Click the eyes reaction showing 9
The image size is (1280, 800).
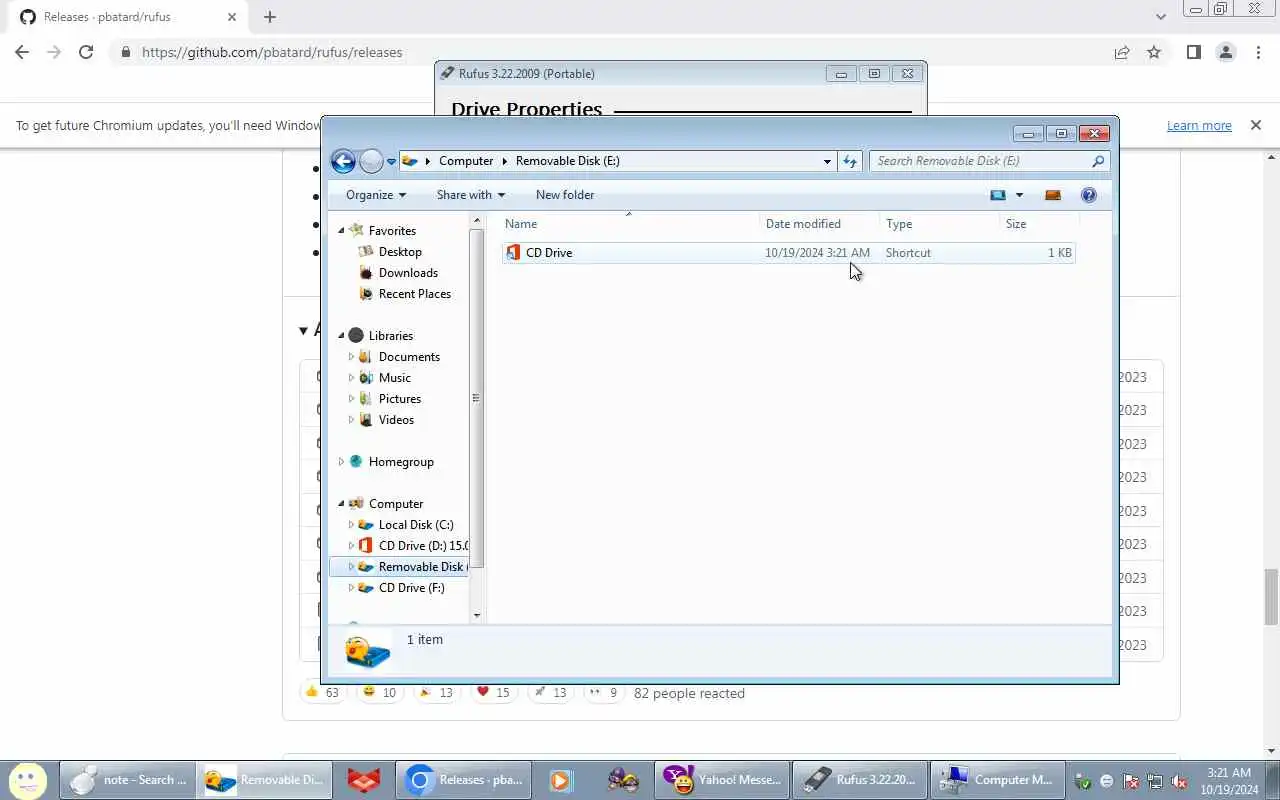point(604,693)
